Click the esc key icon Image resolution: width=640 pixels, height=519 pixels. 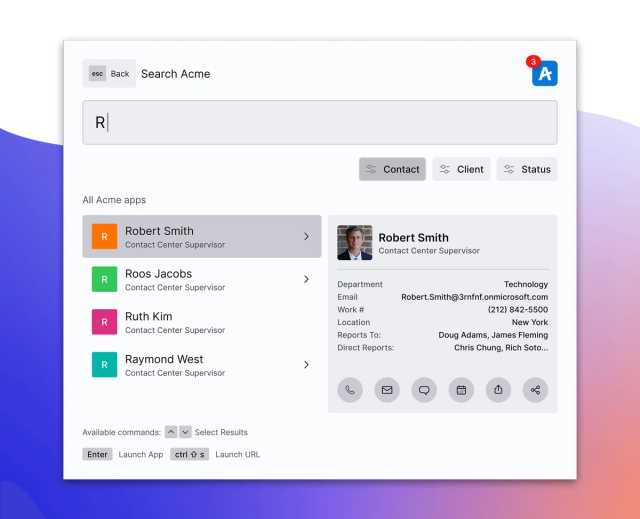tap(97, 73)
